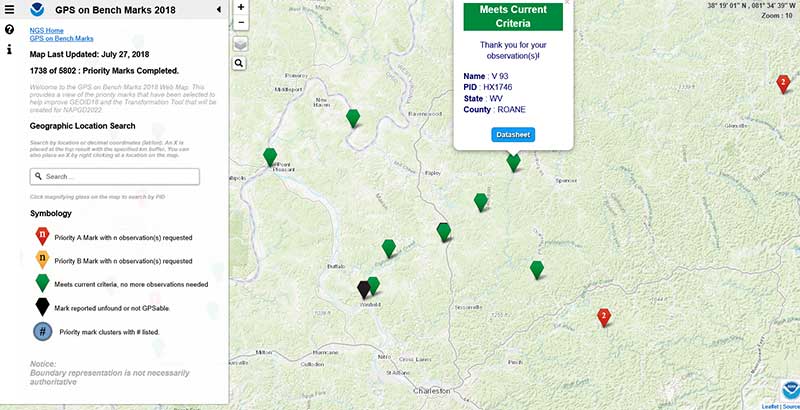800x410 pixels.
Task: Close the Meets Current Criteria popup
Action: coord(566,3)
